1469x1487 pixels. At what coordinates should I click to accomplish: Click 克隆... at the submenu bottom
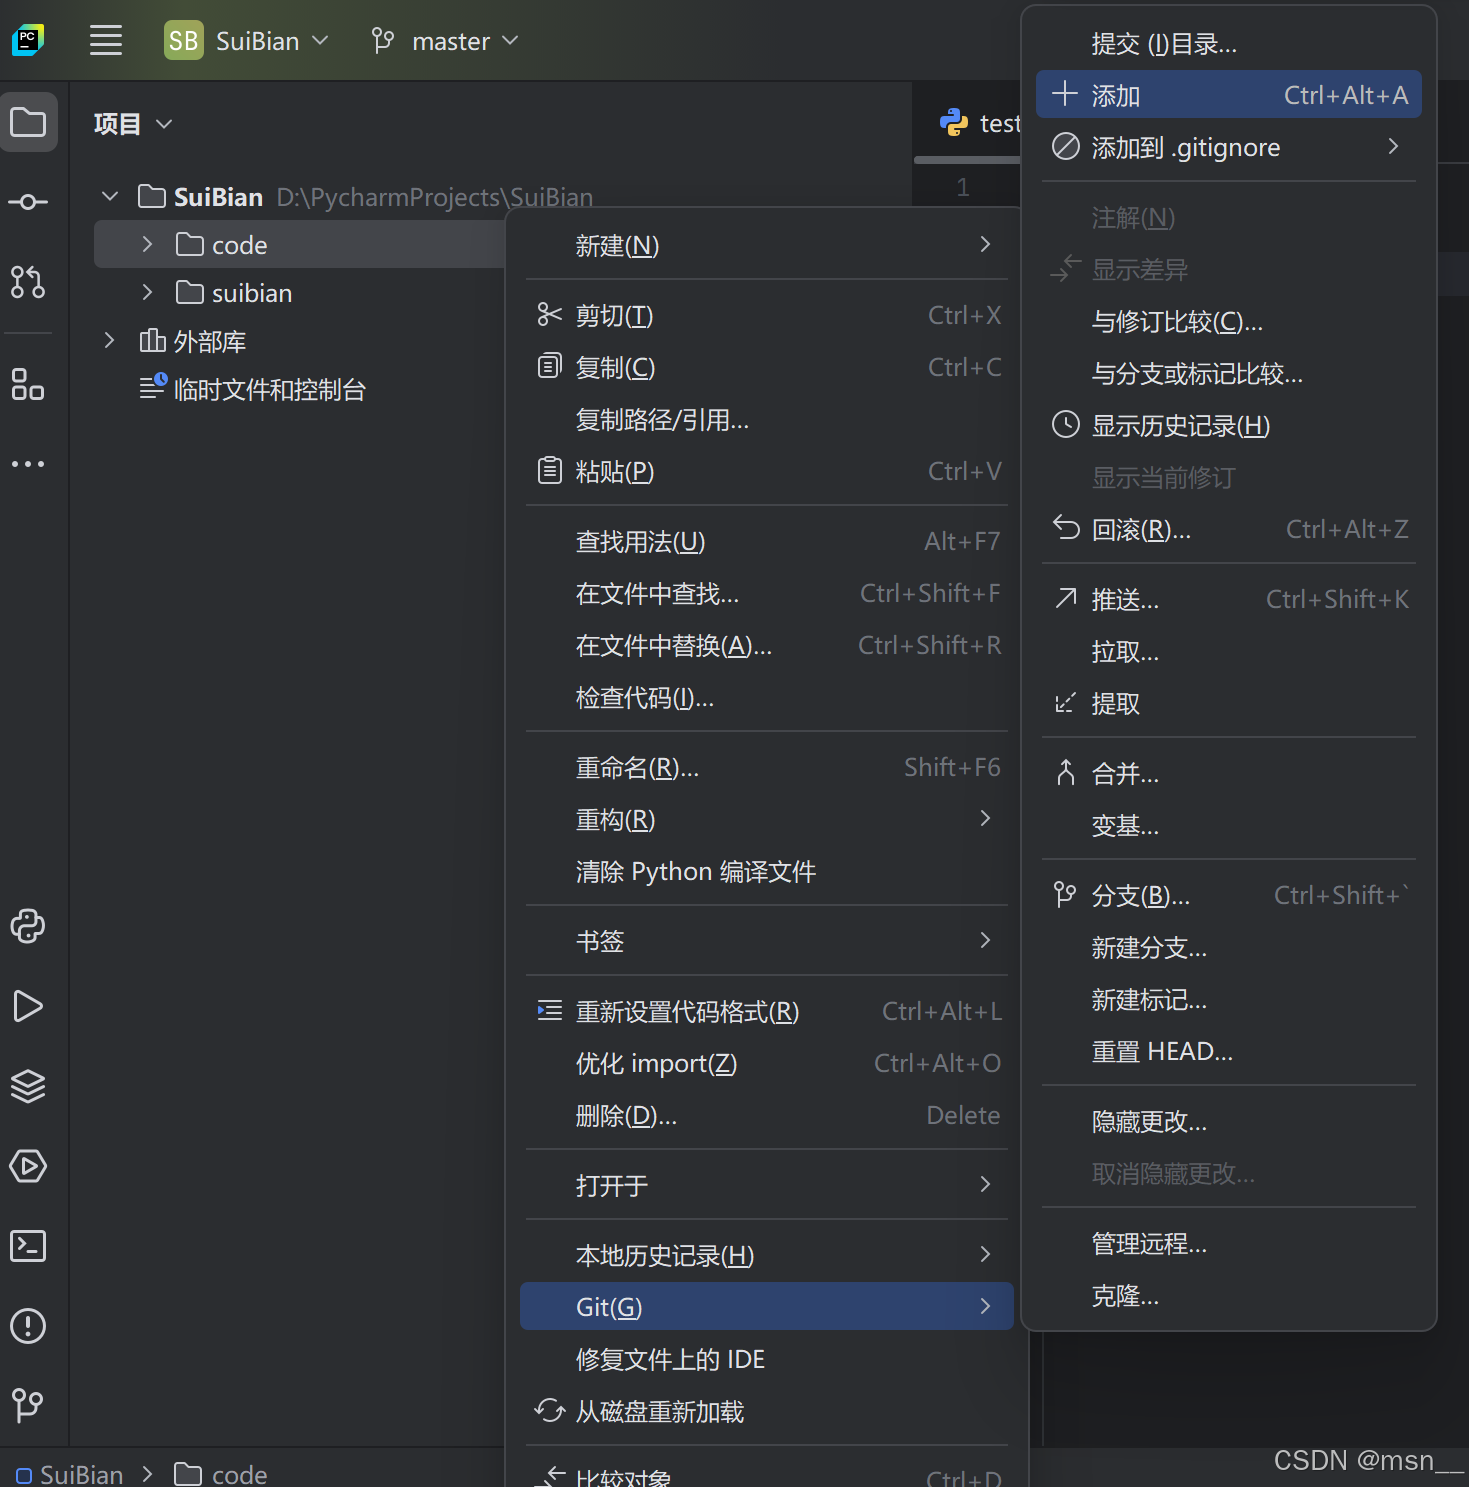(1124, 1296)
